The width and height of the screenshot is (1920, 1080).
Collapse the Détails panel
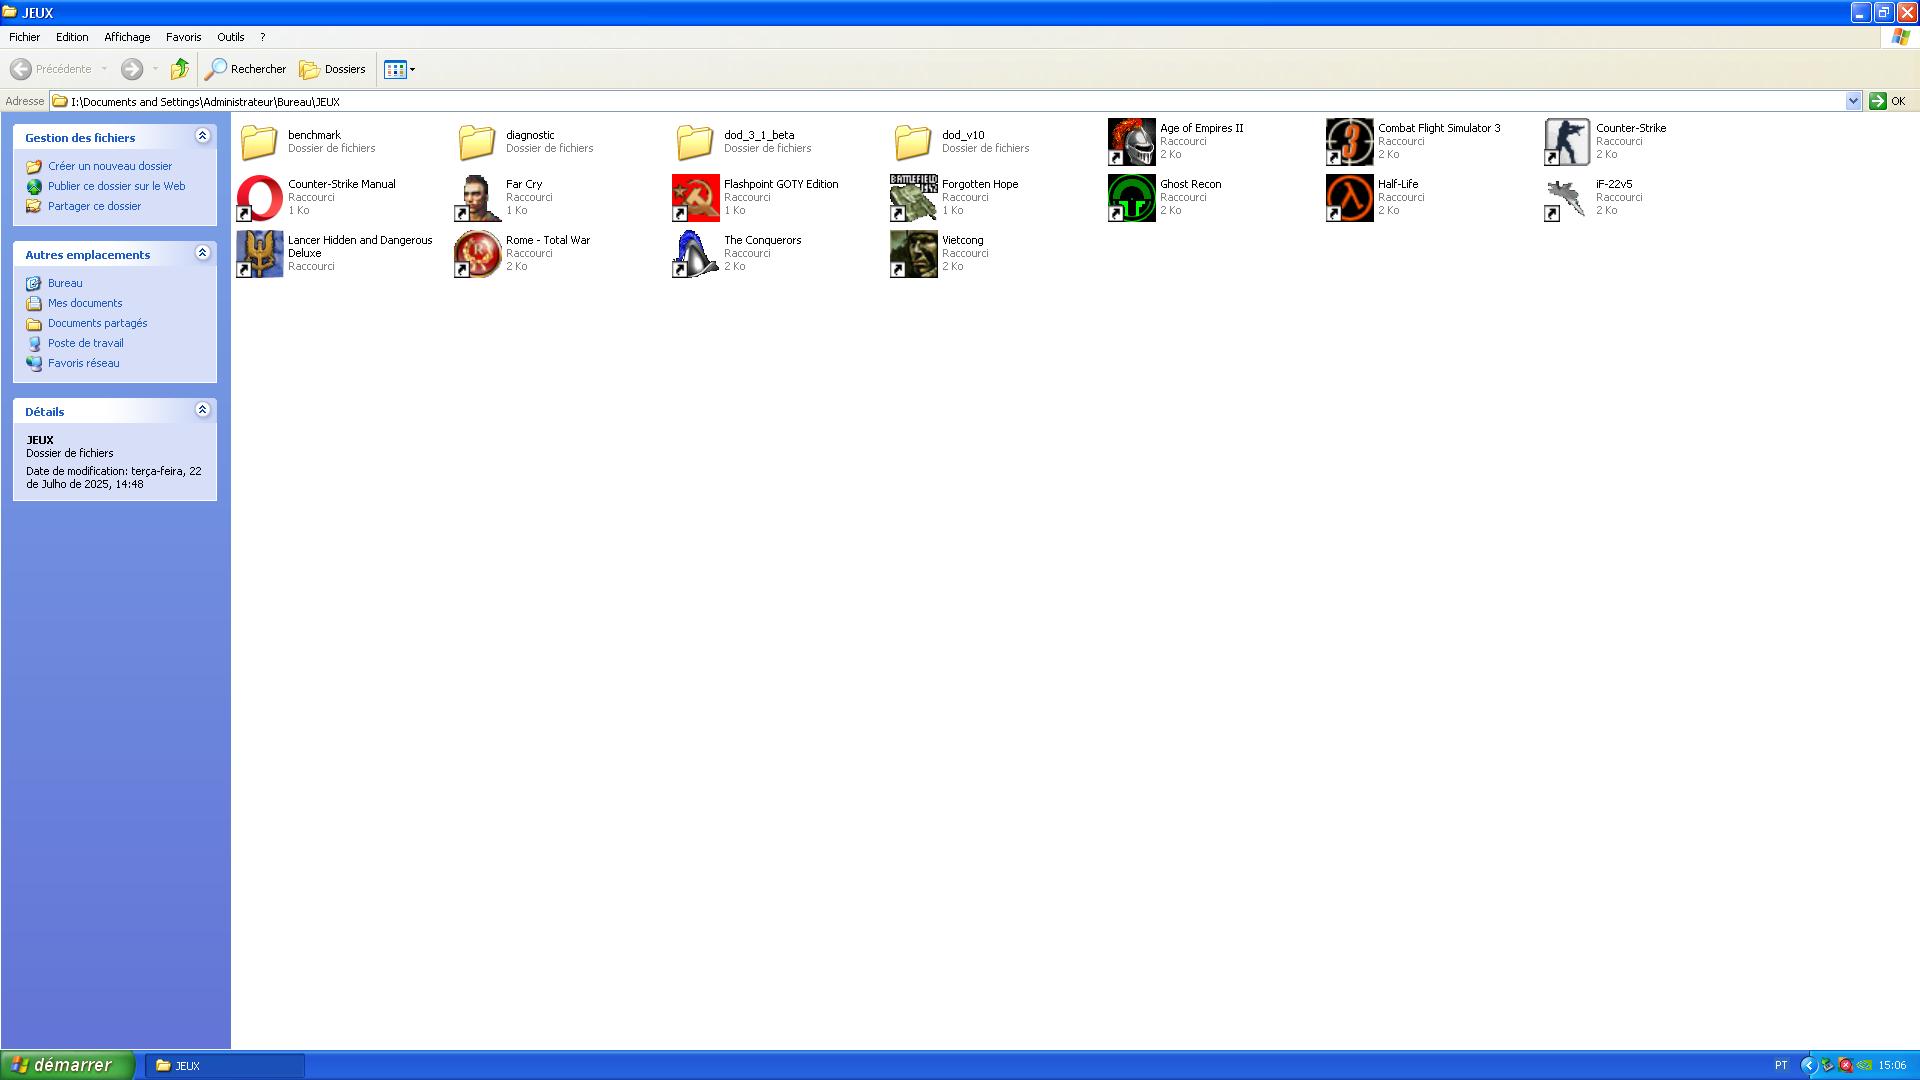coord(202,410)
